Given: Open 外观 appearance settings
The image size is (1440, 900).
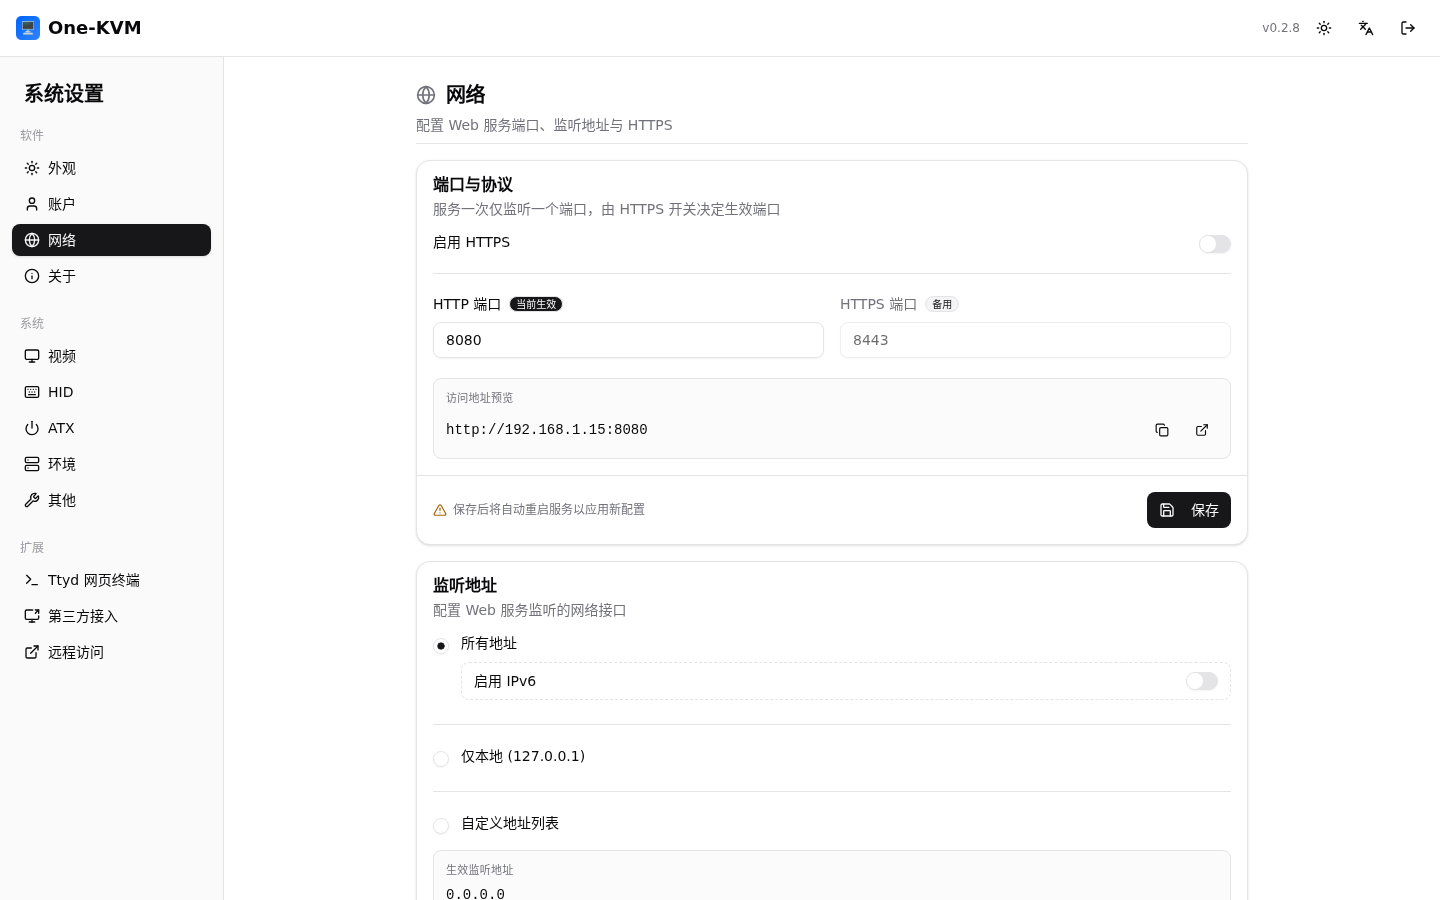Looking at the screenshot, I should click(x=112, y=168).
